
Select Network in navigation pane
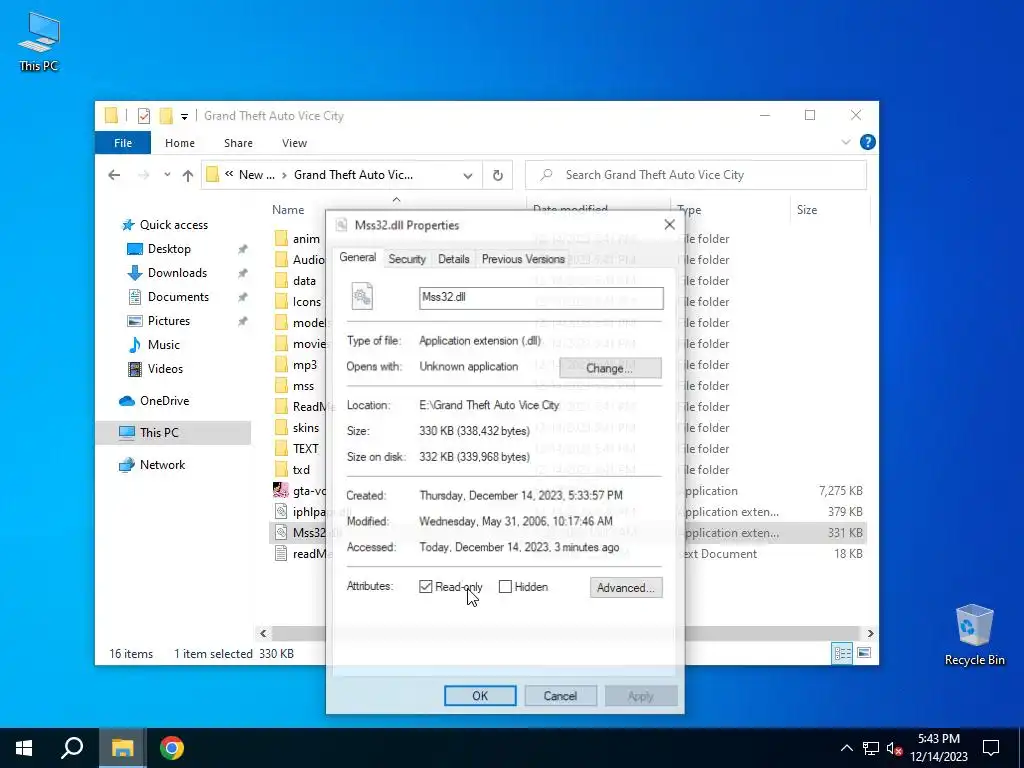[162, 465]
